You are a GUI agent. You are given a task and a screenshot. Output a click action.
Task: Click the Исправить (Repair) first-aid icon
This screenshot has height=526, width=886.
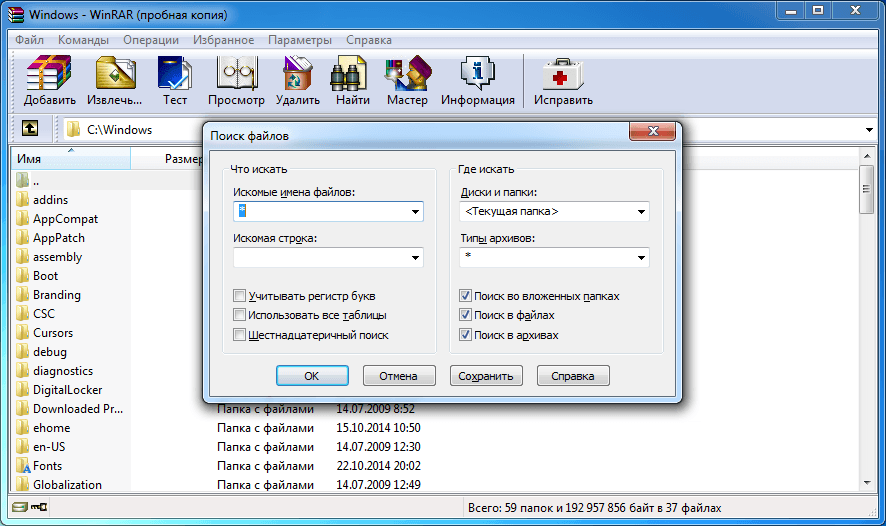pos(563,73)
